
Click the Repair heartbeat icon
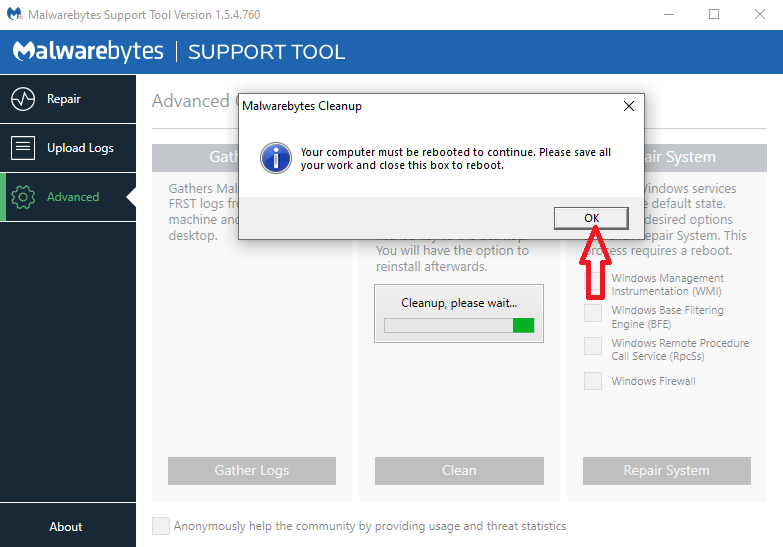tap(23, 99)
